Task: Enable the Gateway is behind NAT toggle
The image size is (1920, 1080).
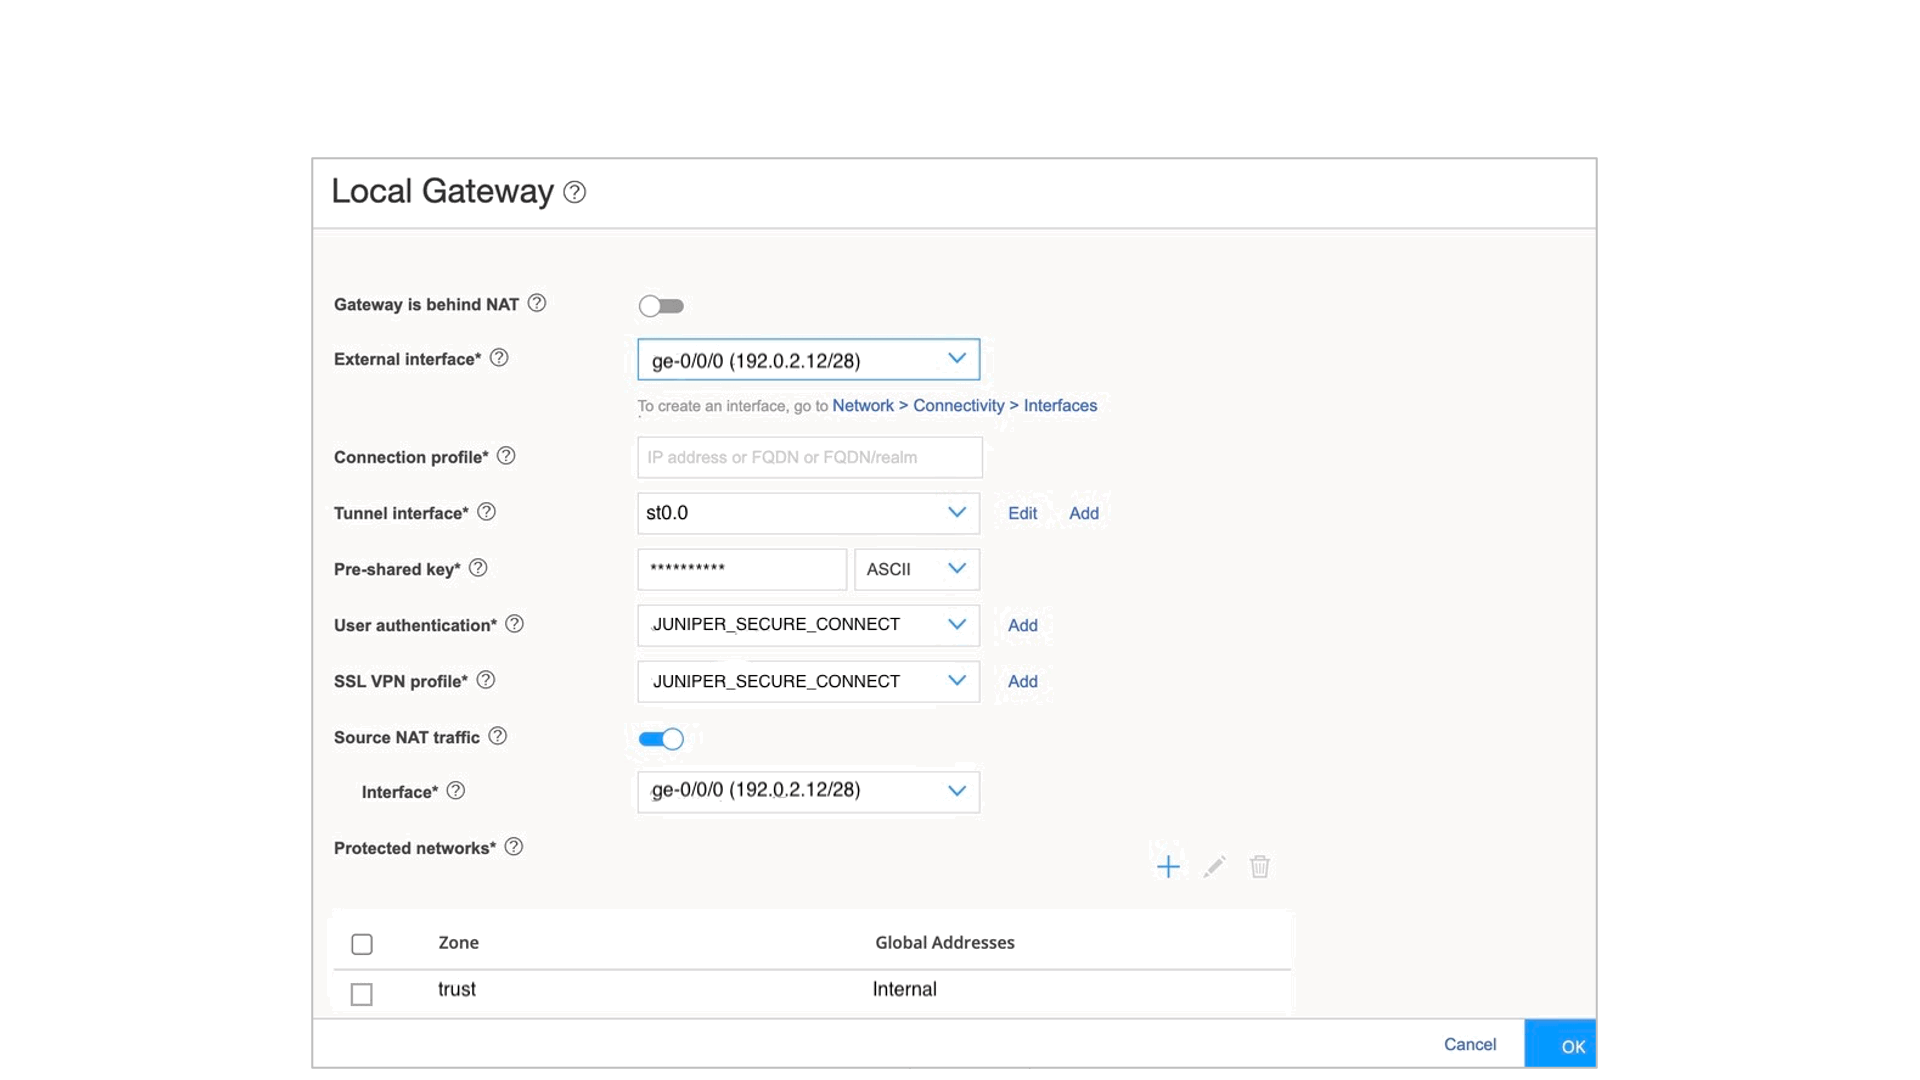Action: click(661, 306)
